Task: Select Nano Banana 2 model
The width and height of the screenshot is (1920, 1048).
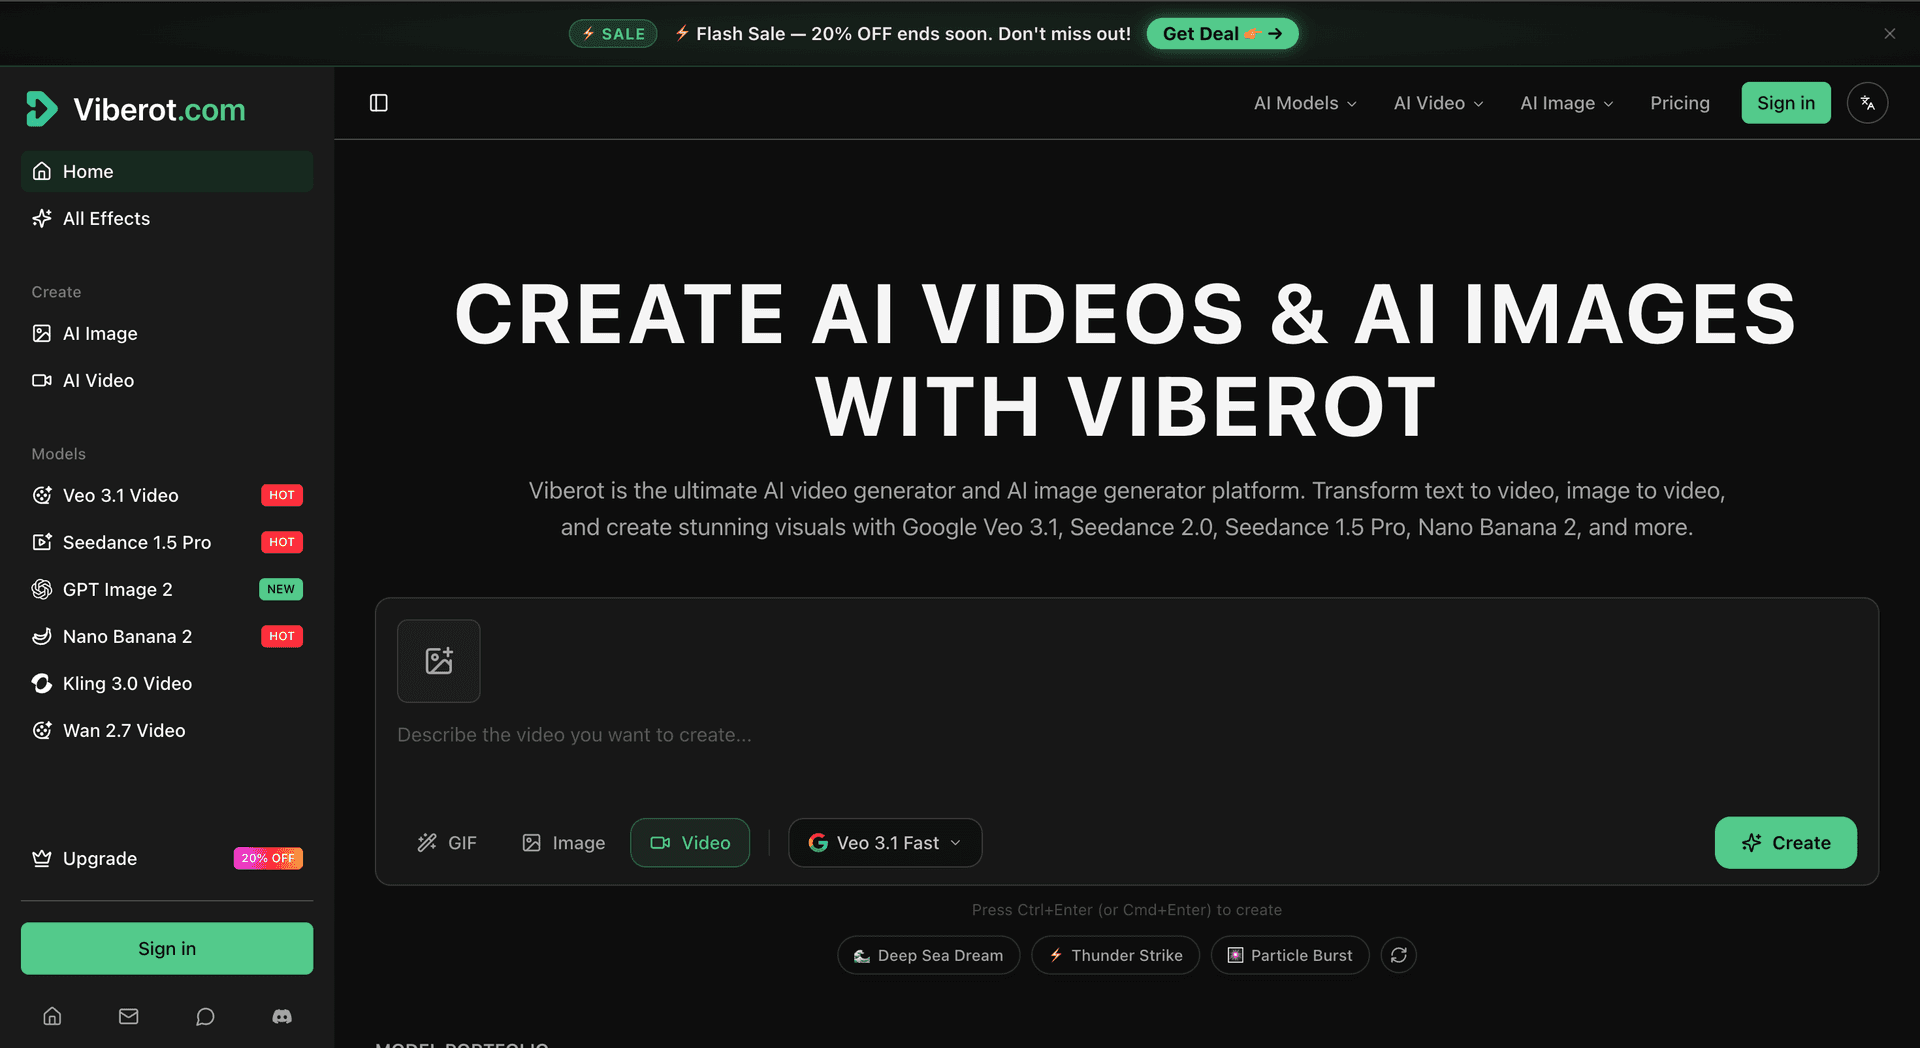Action: click(167, 636)
